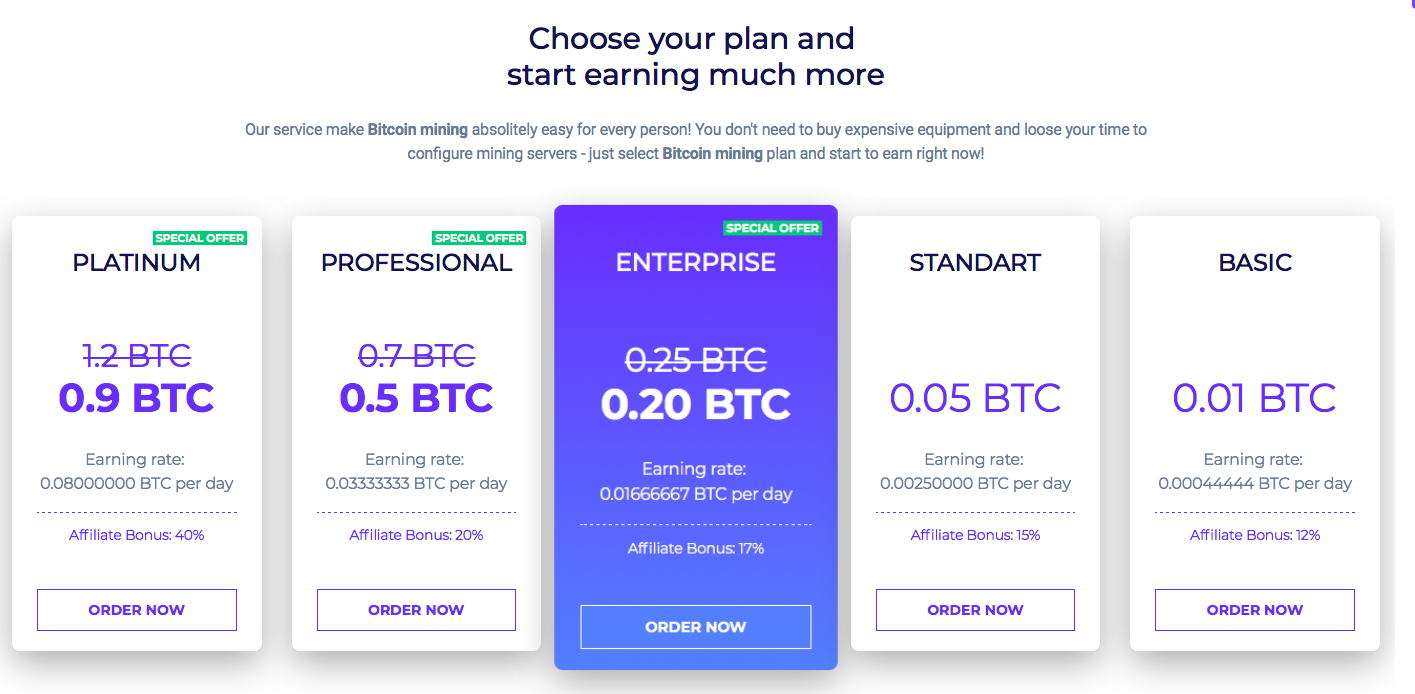Order the Professional plan
This screenshot has height=694, width=1415.
(x=416, y=610)
